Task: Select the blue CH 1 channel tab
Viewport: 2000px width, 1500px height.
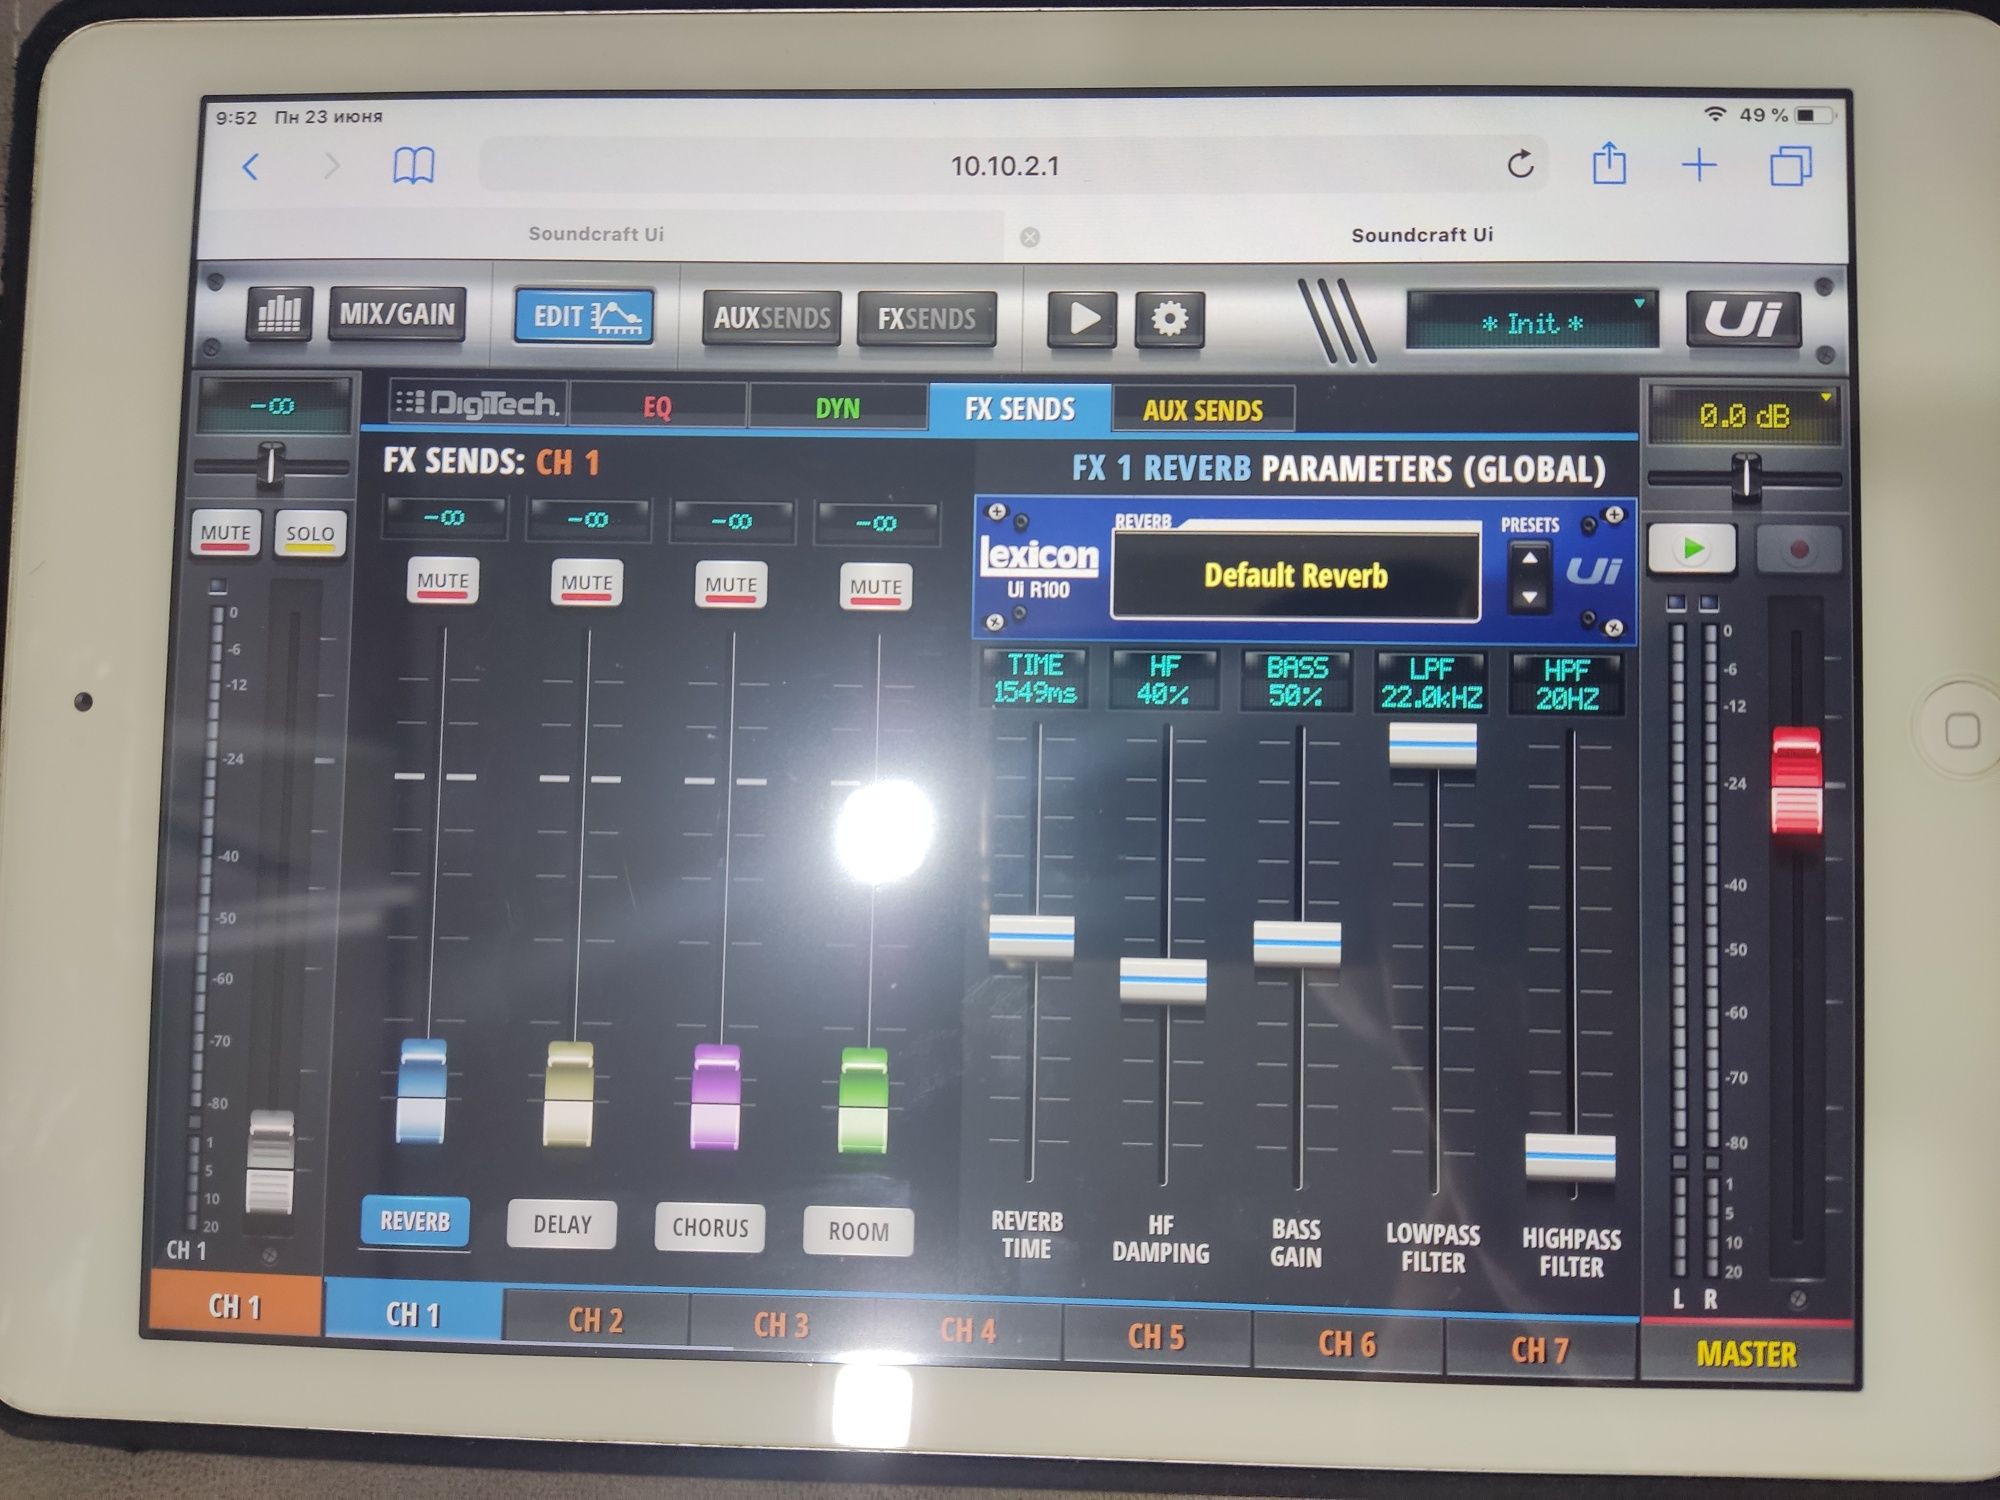Action: pyautogui.click(x=413, y=1314)
